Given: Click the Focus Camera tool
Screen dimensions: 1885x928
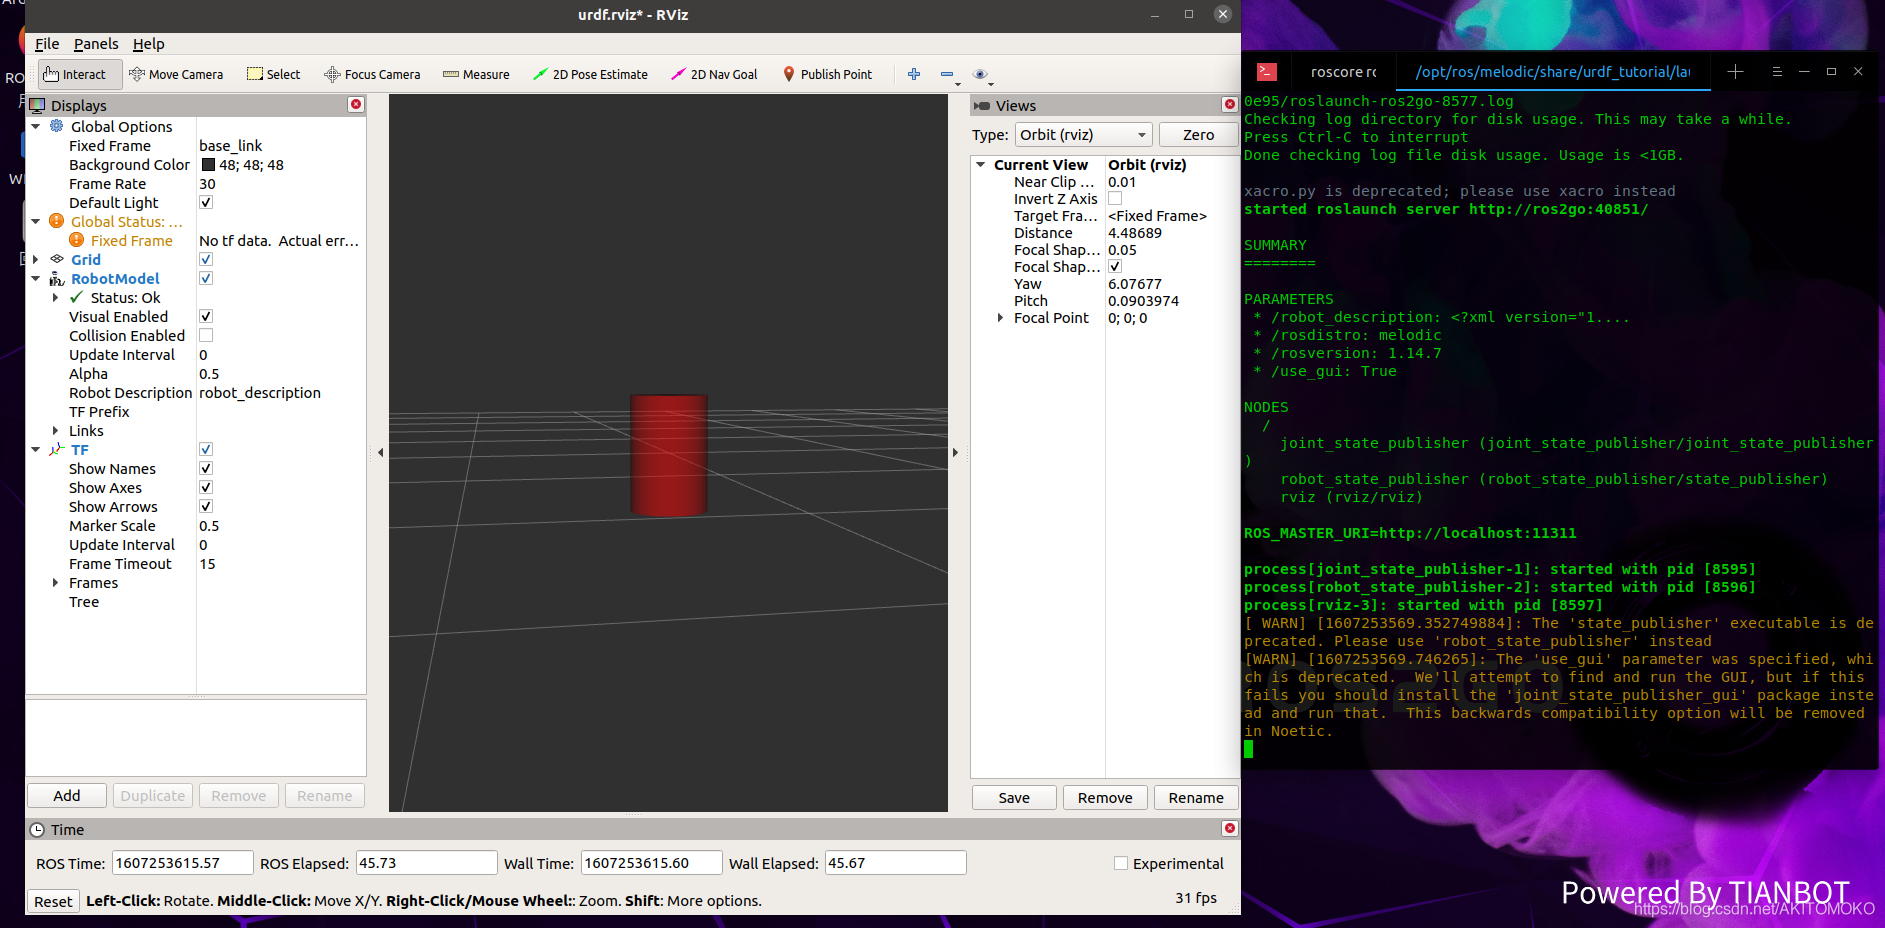Looking at the screenshot, I should (372, 75).
